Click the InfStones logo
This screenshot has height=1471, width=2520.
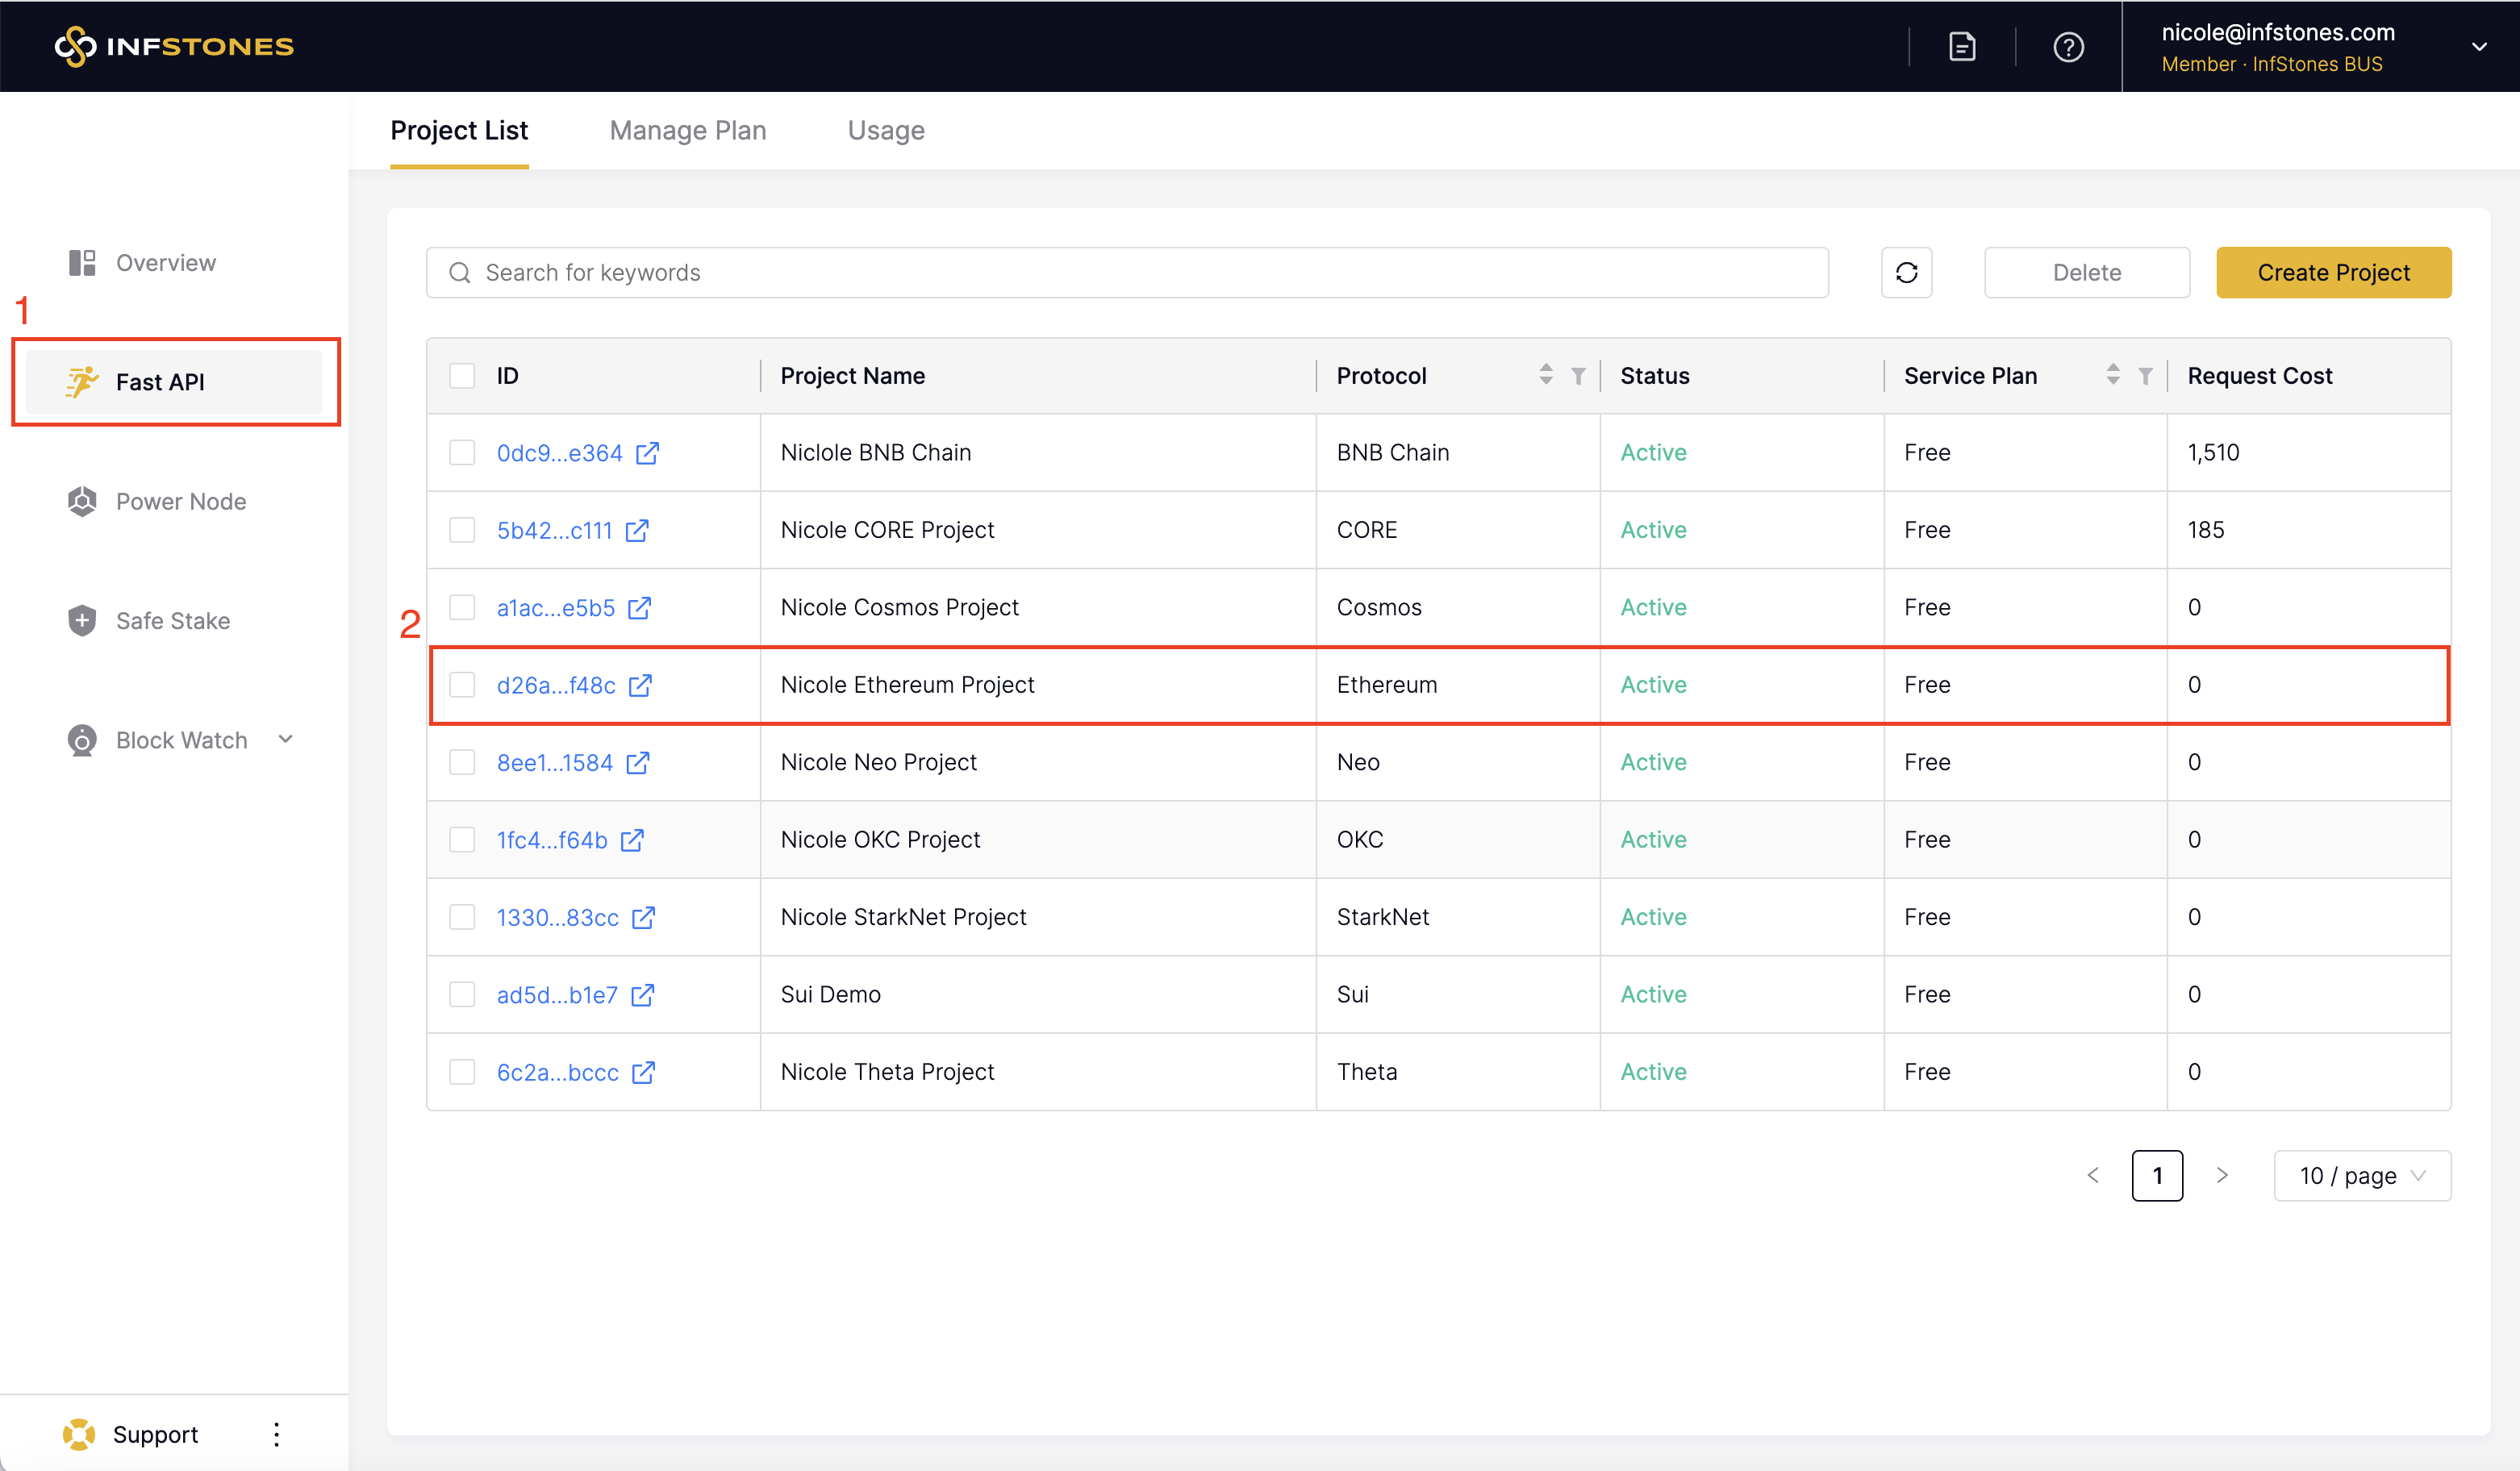click(174, 46)
